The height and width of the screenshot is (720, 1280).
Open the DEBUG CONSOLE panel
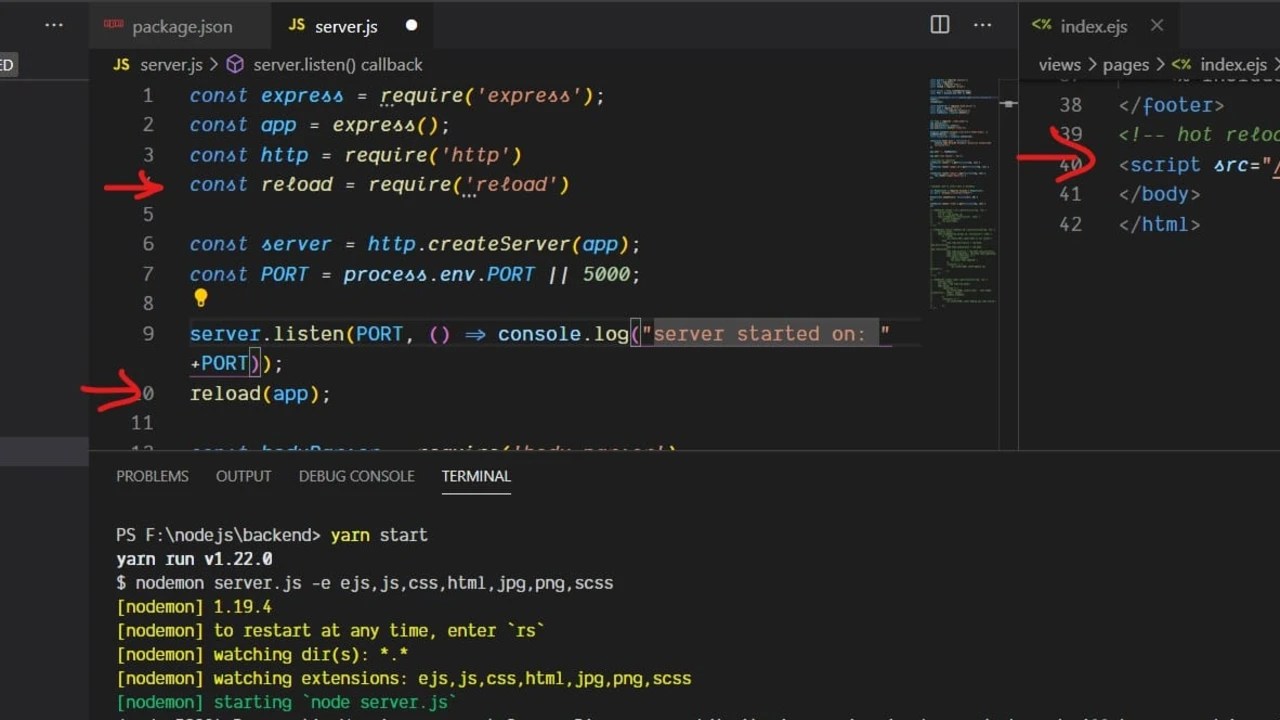point(356,477)
